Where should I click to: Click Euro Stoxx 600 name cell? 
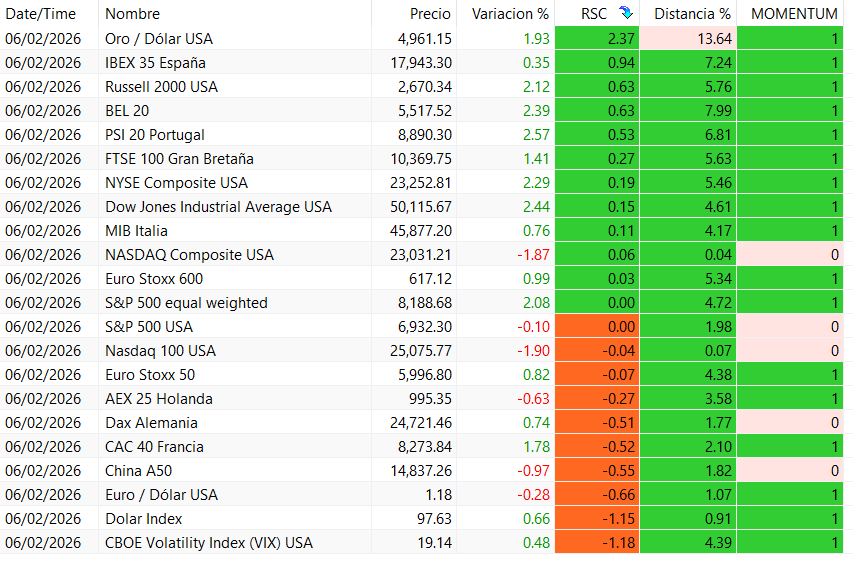click(154, 278)
